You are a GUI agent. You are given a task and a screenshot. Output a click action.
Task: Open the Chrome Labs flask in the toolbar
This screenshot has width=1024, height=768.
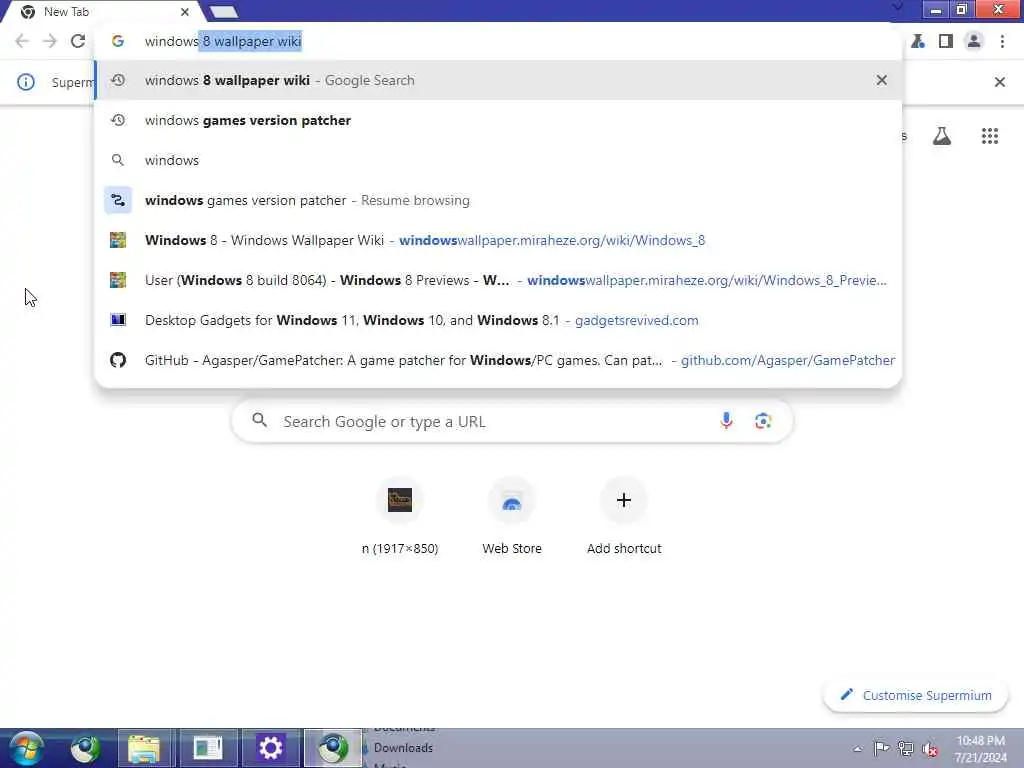(918, 41)
